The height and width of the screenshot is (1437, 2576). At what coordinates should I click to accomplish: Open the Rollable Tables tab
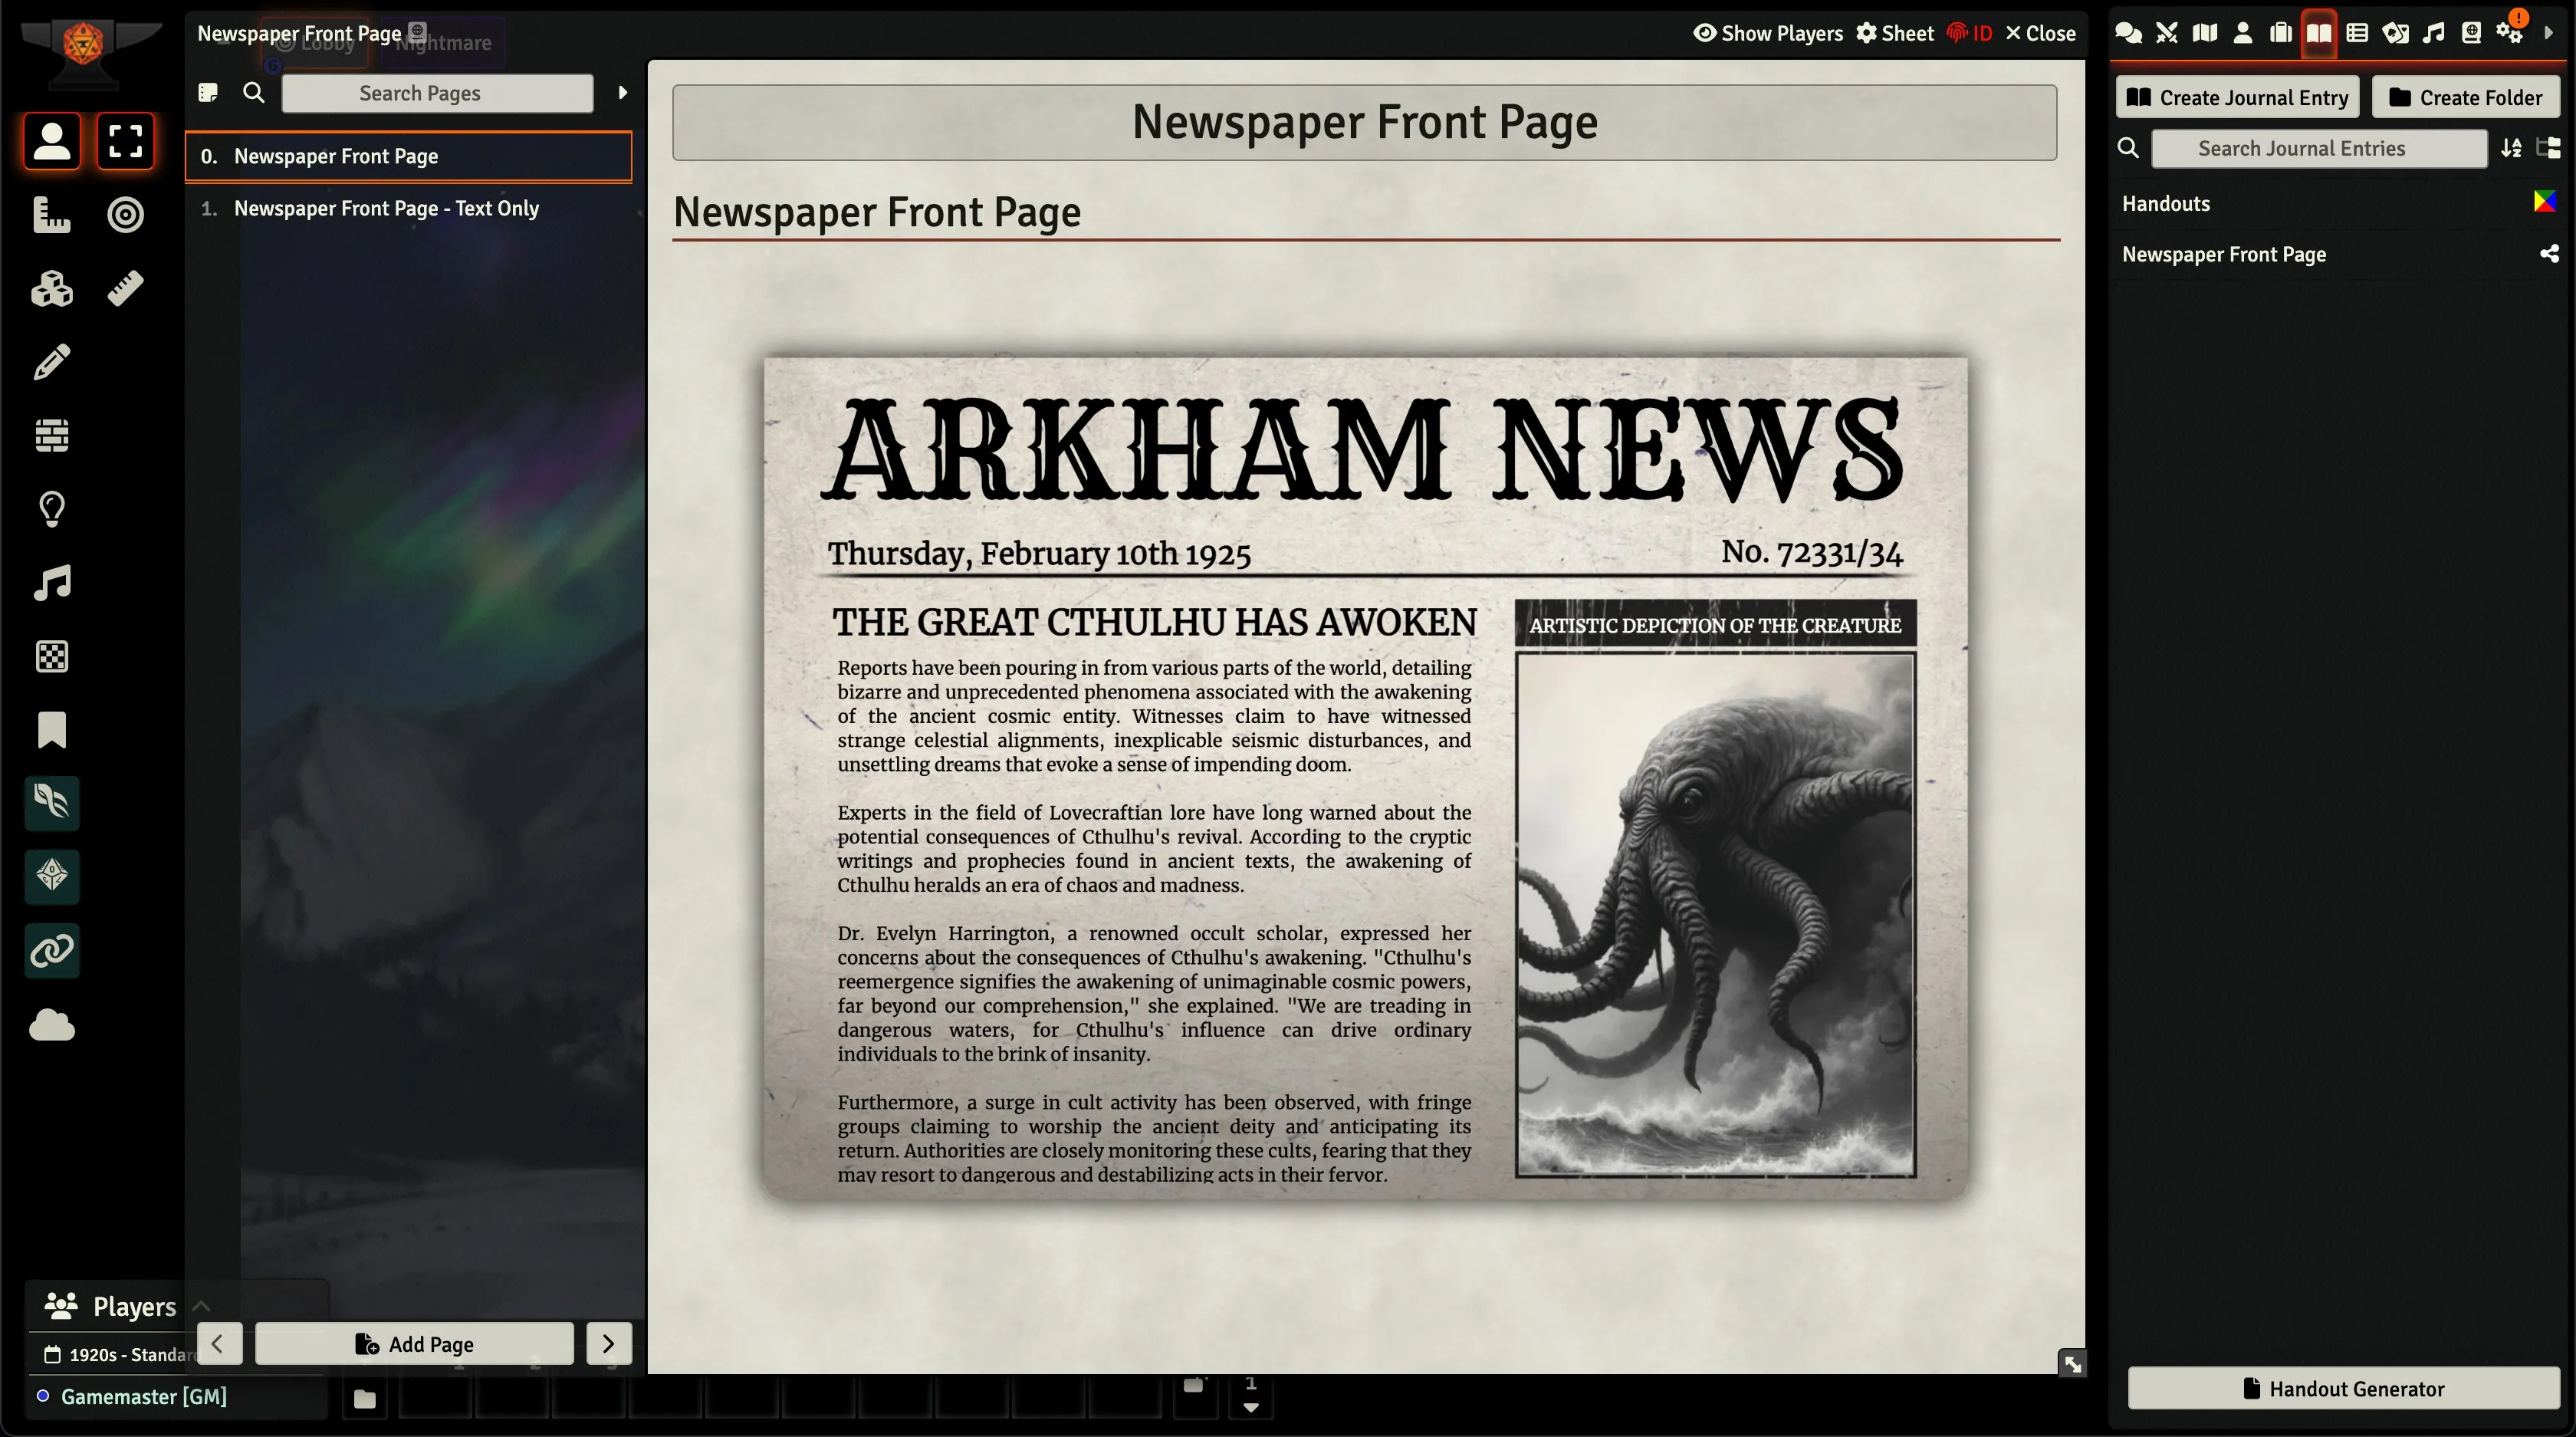(2357, 33)
